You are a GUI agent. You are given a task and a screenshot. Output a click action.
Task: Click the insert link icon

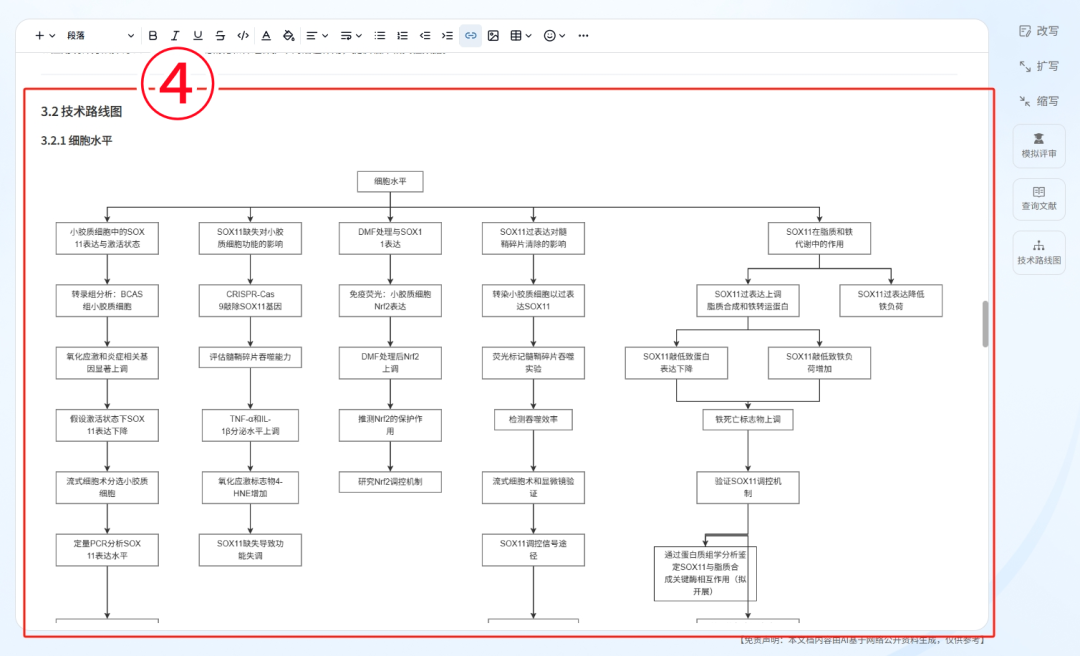(470, 36)
